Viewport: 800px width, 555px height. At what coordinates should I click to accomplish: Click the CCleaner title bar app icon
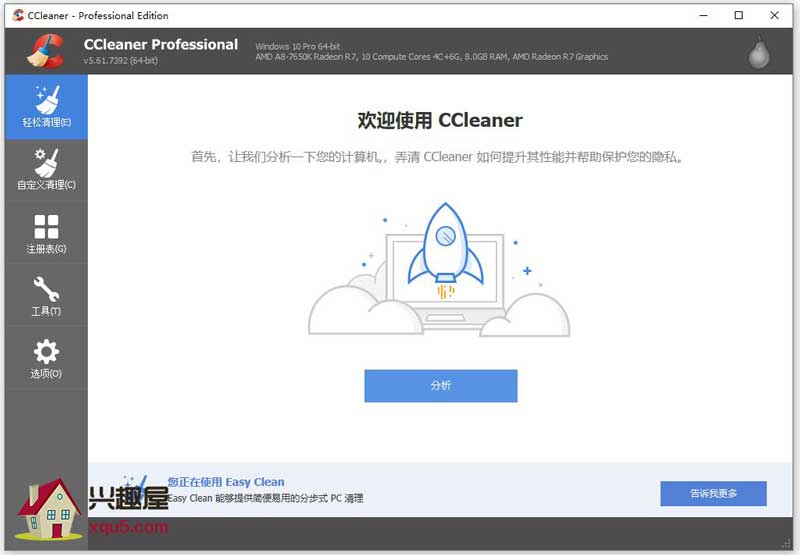[x=18, y=15]
